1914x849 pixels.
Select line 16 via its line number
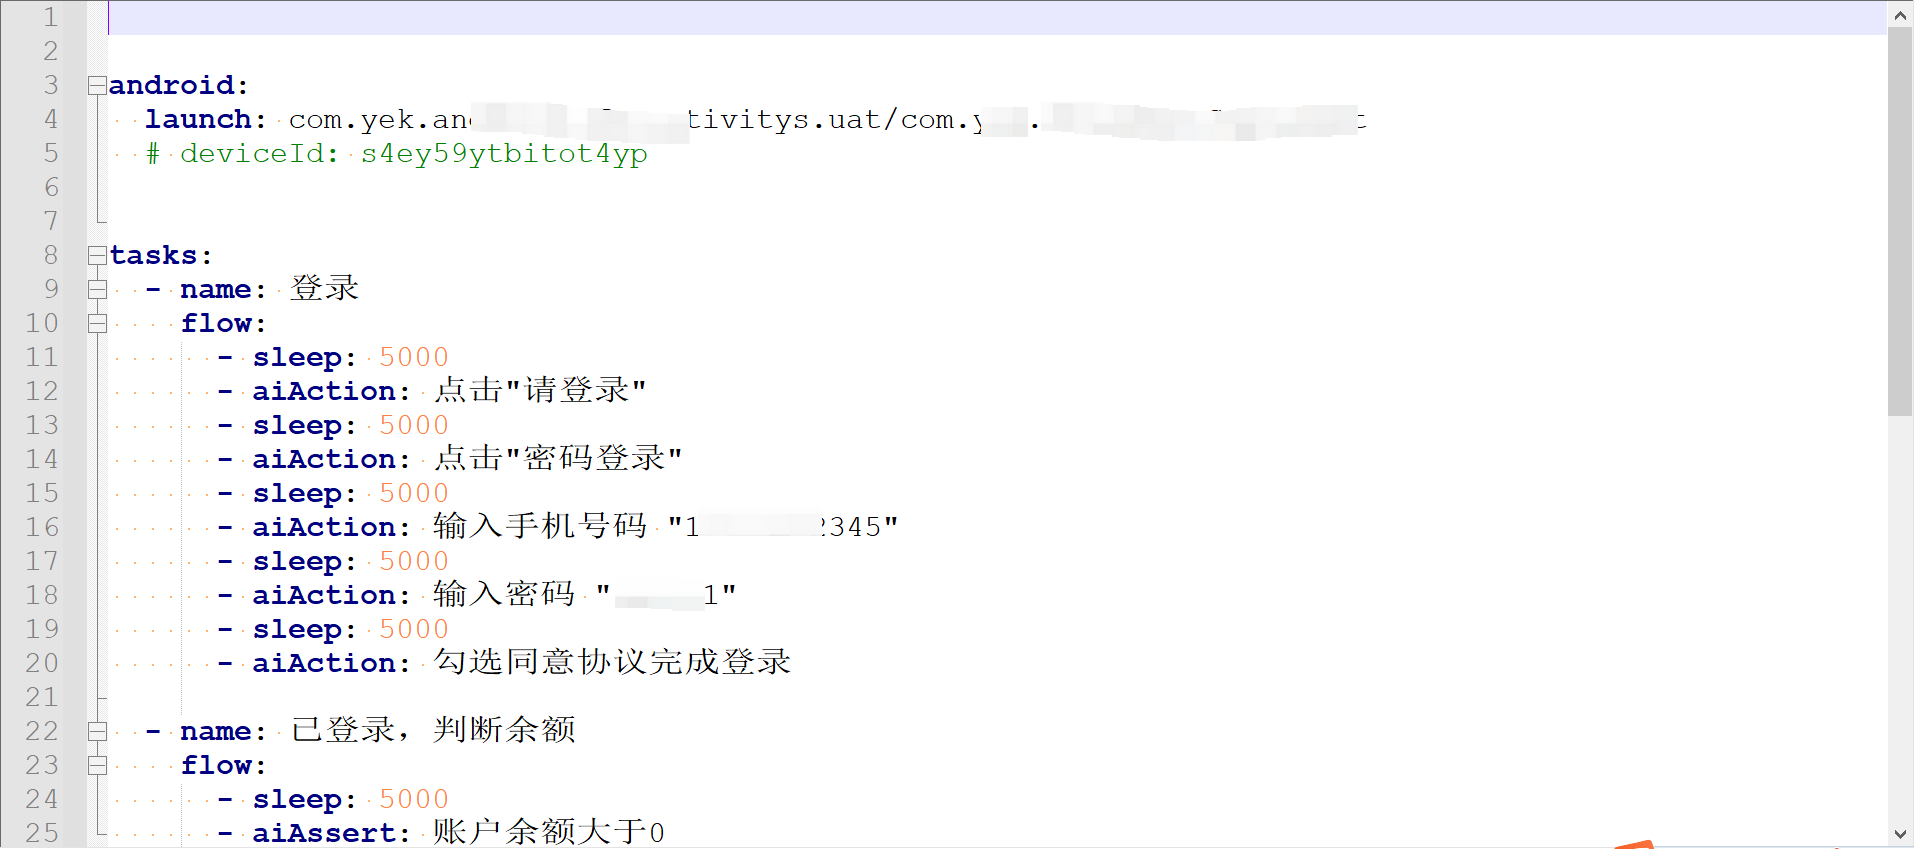(x=42, y=527)
